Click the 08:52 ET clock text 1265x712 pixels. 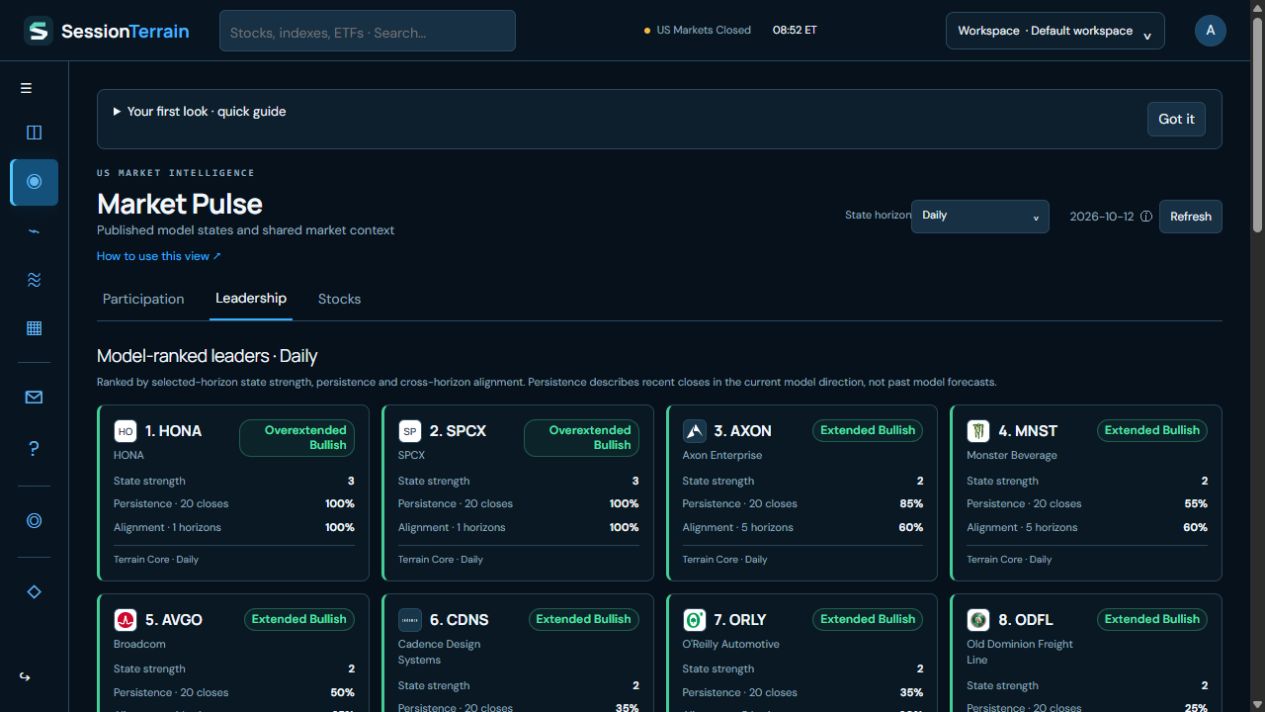tap(794, 30)
